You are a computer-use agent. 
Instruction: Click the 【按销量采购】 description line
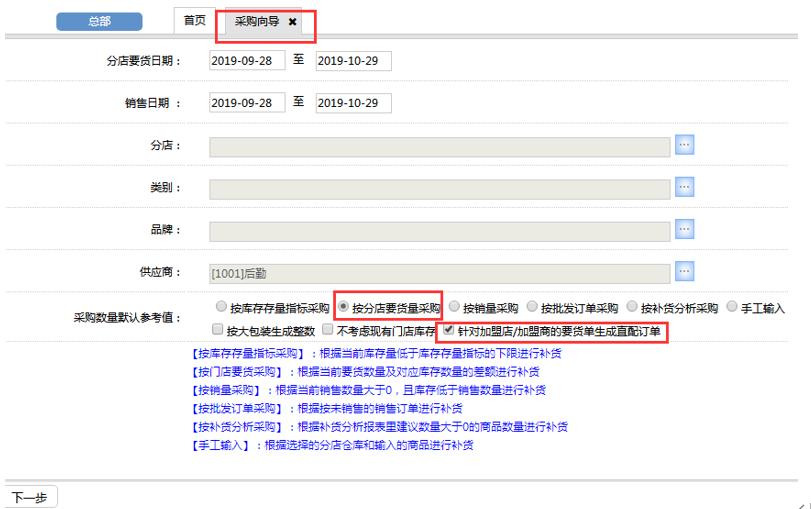pos(368,390)
